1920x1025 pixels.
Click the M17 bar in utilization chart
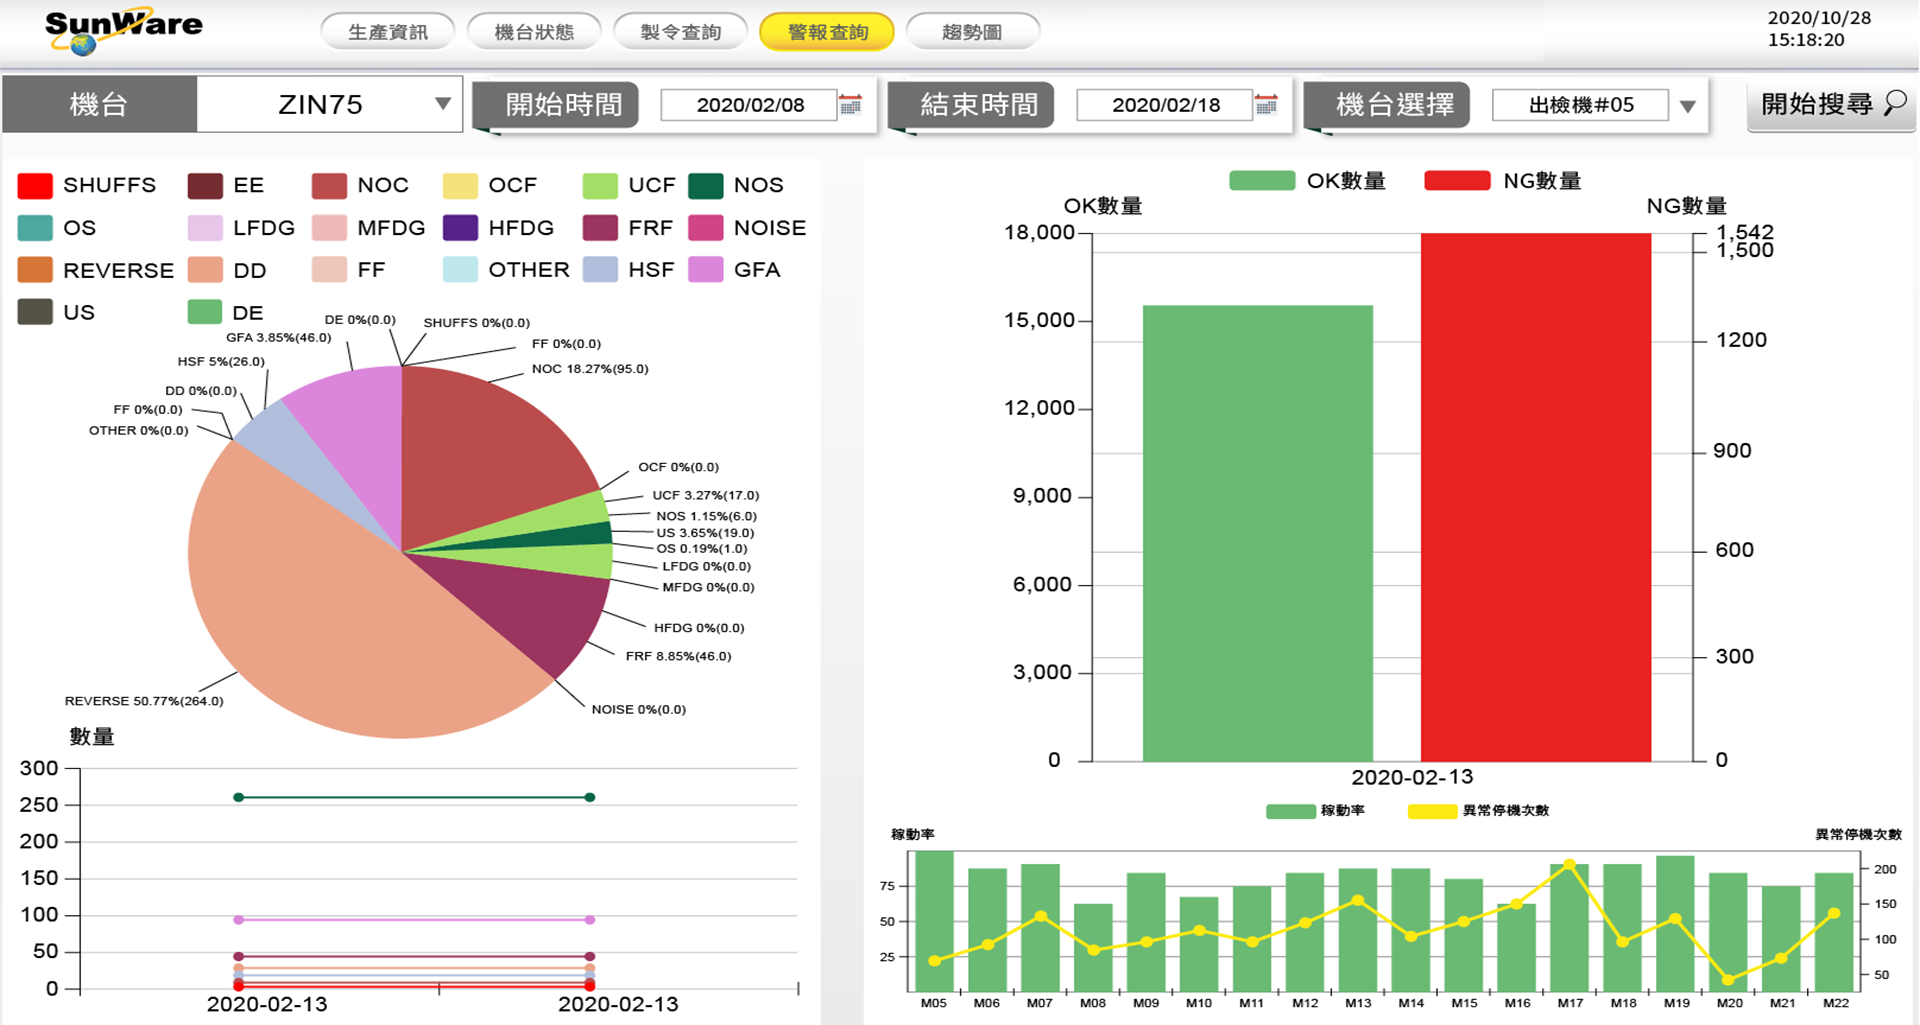pyautogui.click(x=1569, y=927)
